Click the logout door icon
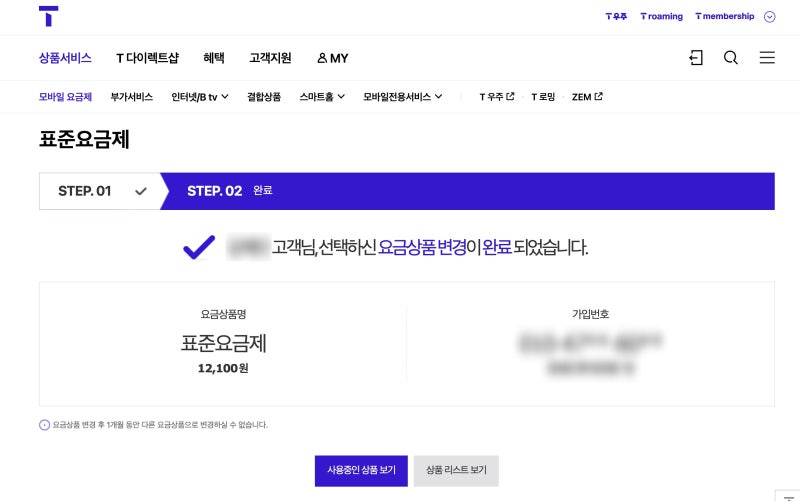Viewport: 800px width, 501px height. tap(696, 58)
